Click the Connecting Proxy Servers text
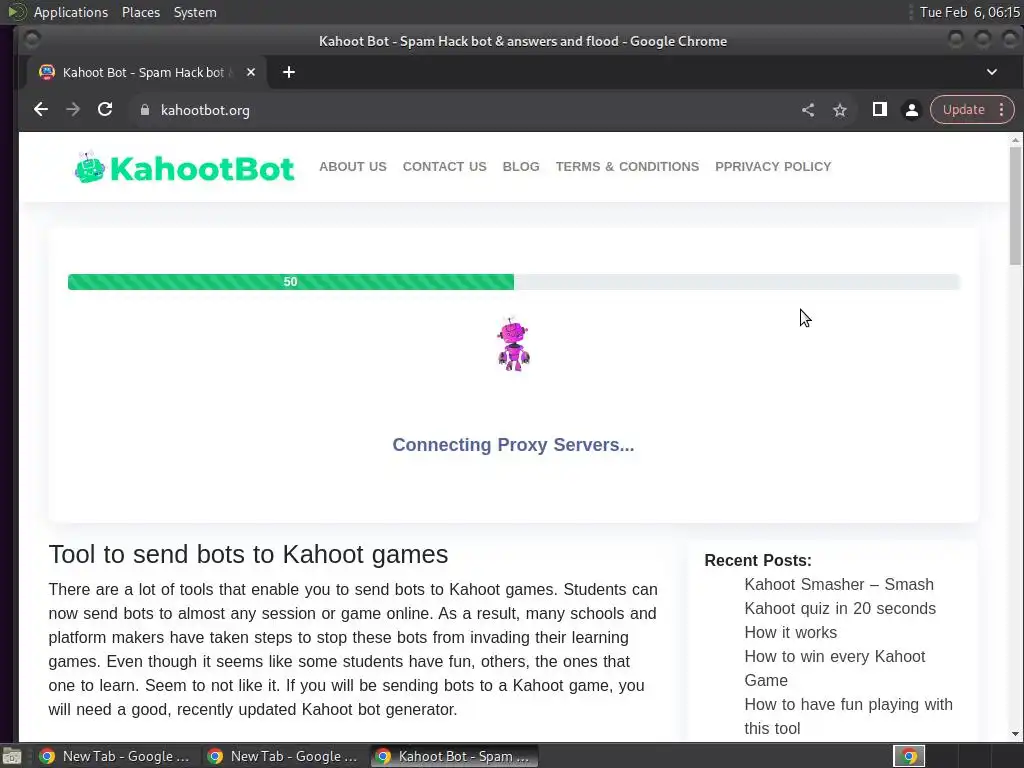 click(x=513, y=445)
